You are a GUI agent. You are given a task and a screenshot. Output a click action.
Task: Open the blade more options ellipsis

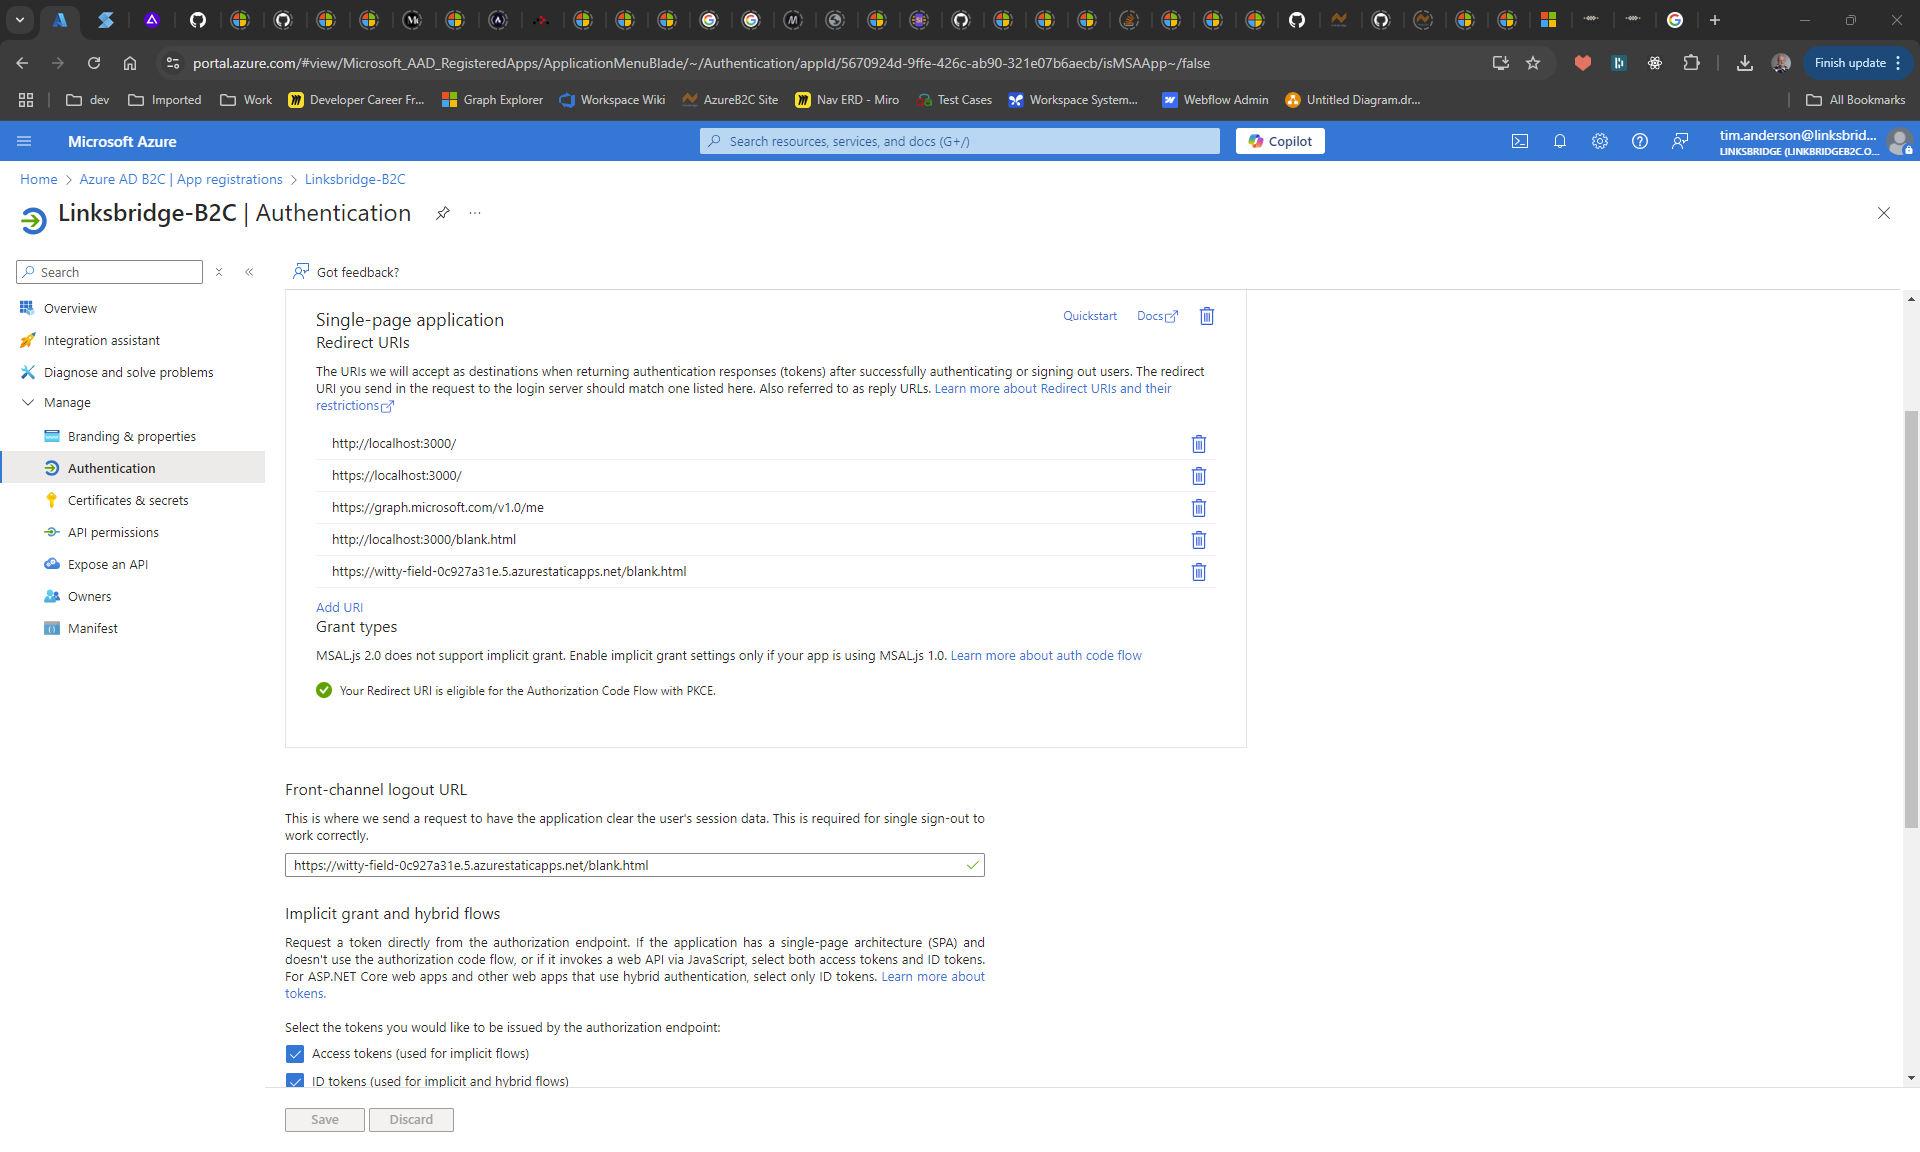(475, 213)
